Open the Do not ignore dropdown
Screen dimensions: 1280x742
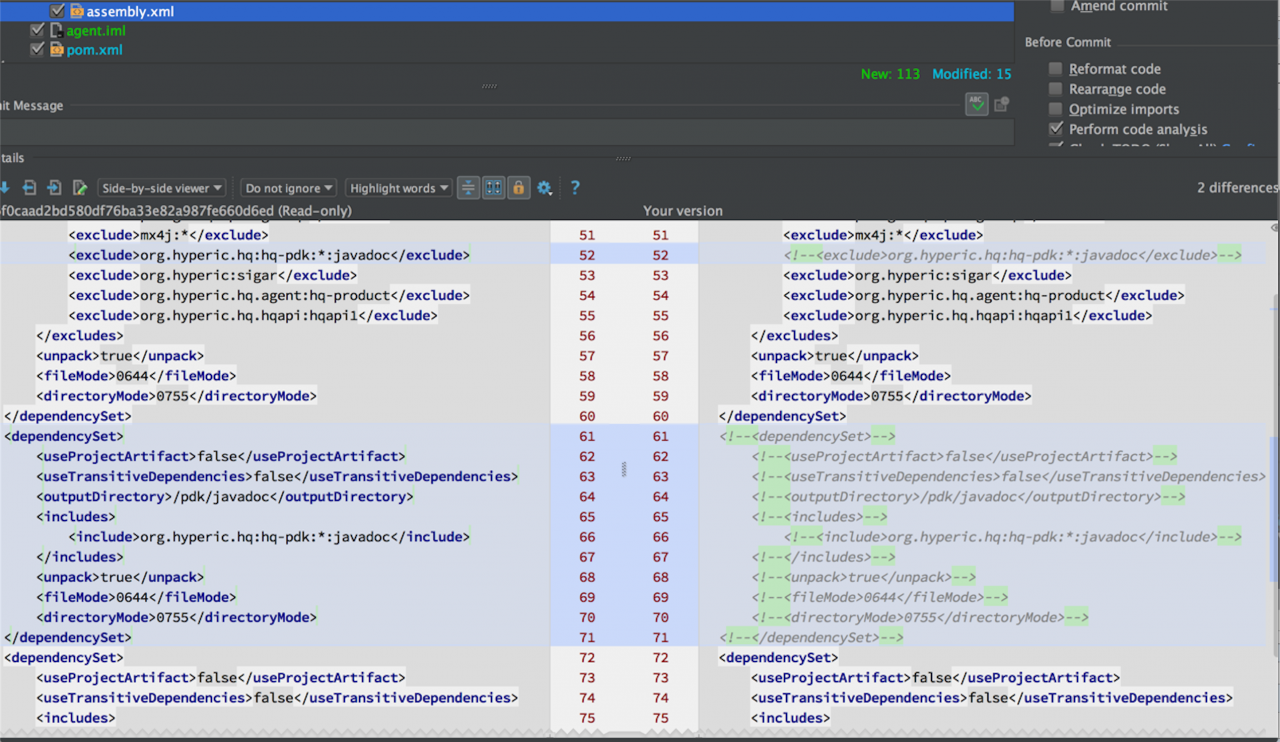coord(288,188)
